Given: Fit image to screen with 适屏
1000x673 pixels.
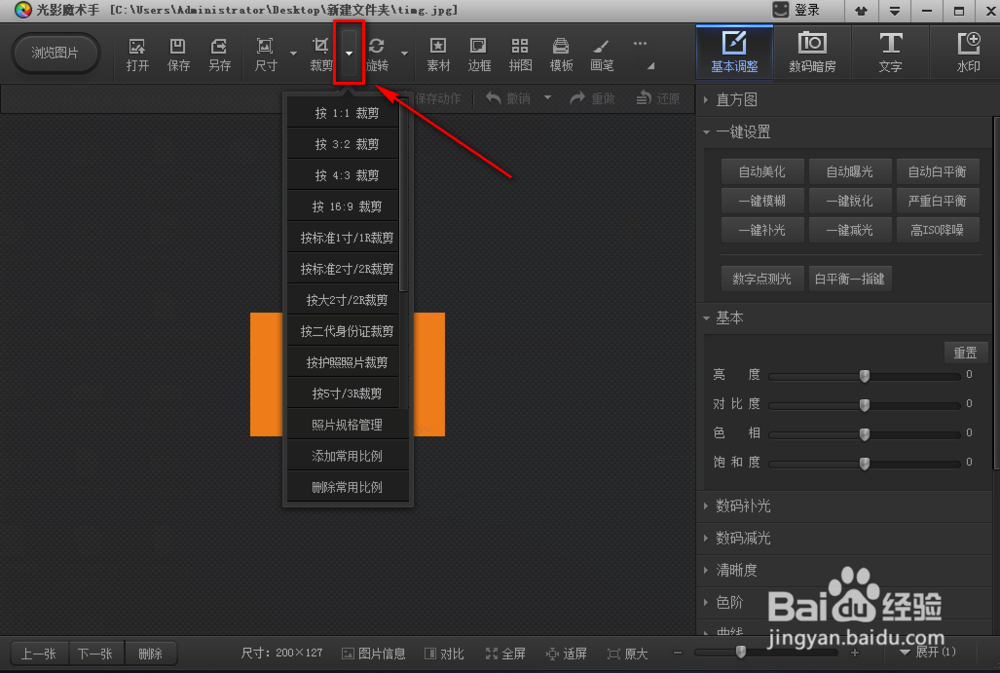Looking at the screenshot, I should [x=566, y=653].
